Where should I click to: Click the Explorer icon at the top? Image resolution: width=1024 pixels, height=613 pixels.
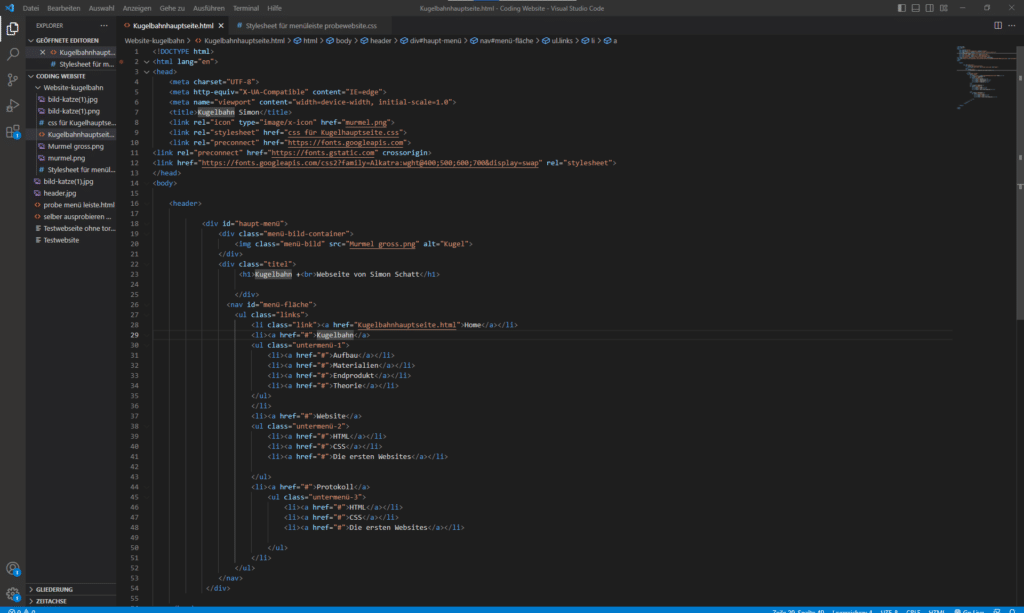tap(12, 28)
